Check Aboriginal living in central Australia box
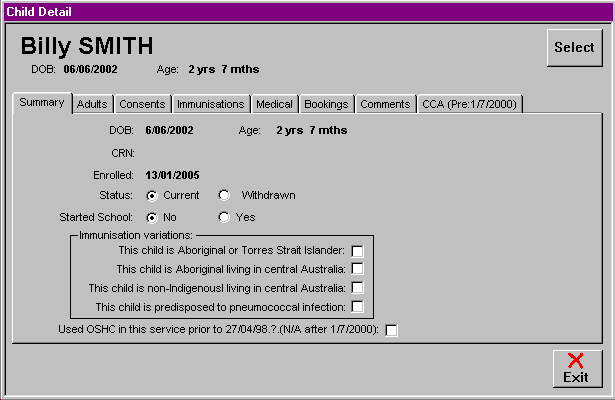Viewport: 615px width, 400px height. click(x=357, y=269)
